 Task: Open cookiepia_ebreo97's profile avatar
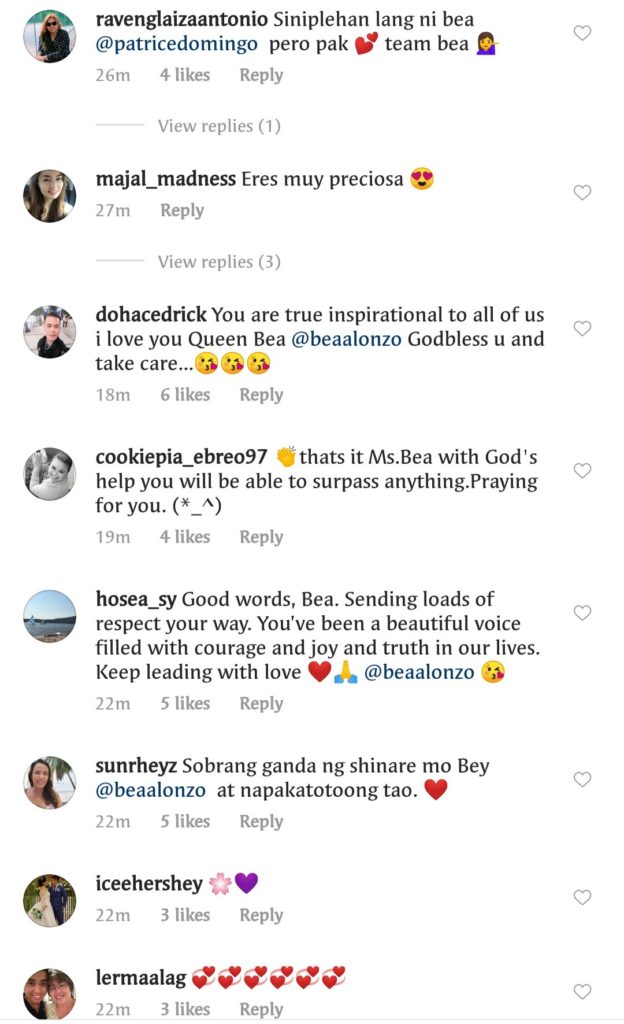click(x=50, y=474)
